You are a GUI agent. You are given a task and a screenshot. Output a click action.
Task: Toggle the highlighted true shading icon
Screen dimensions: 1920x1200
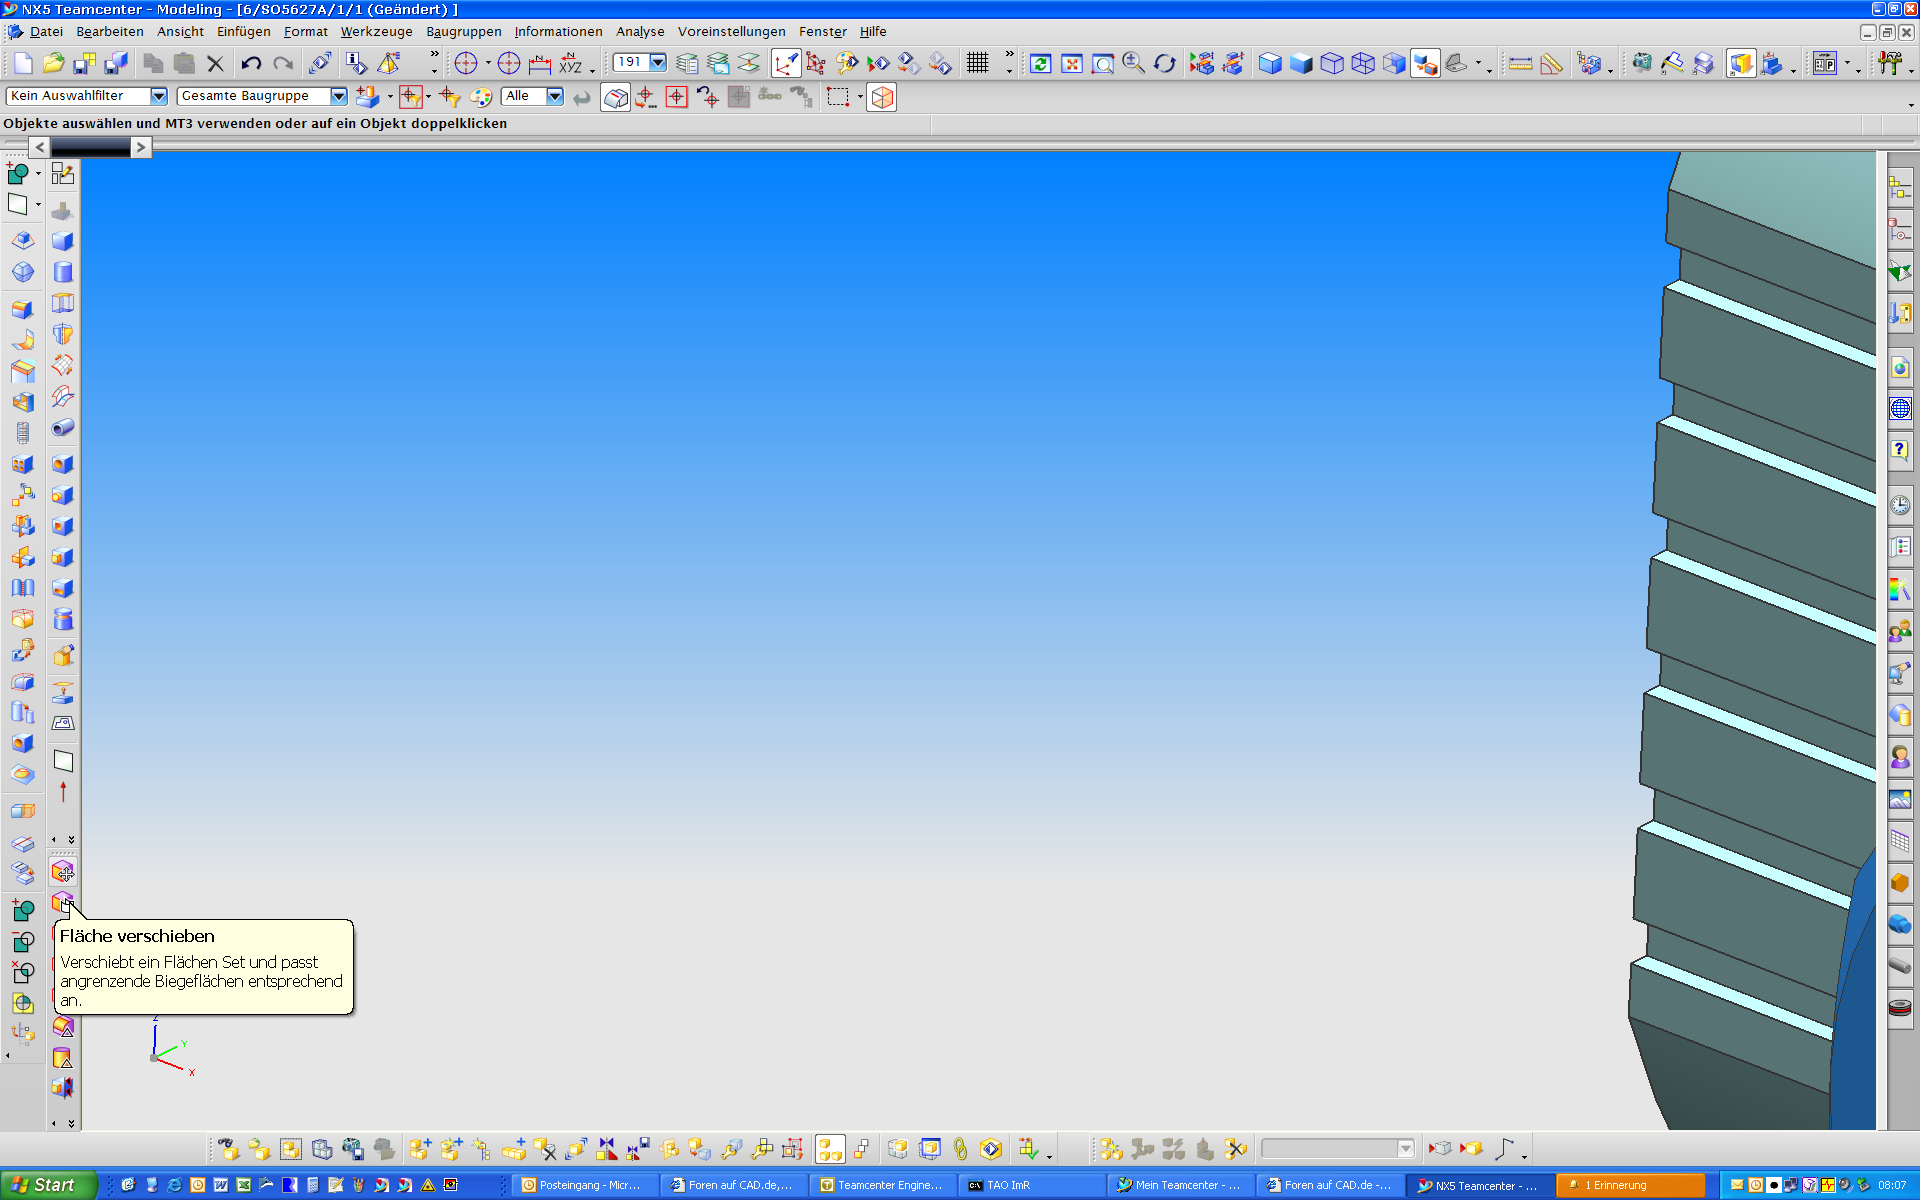pos(1741,64)
